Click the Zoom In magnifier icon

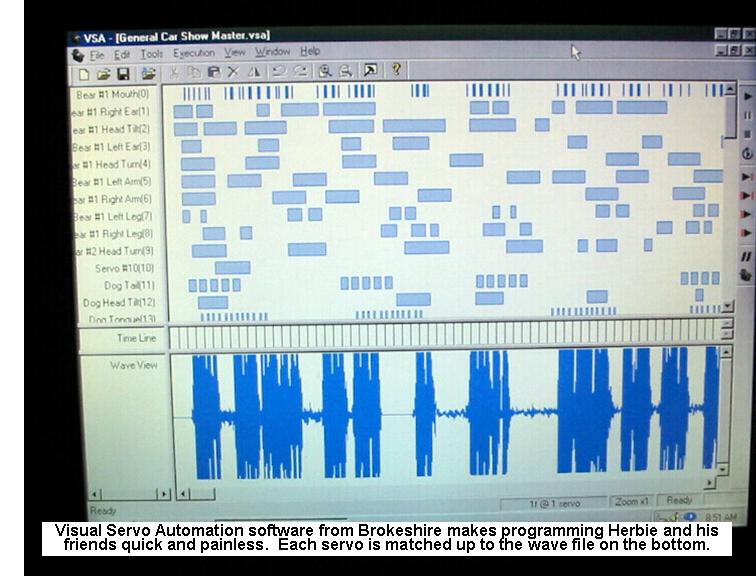coord(324,71)
